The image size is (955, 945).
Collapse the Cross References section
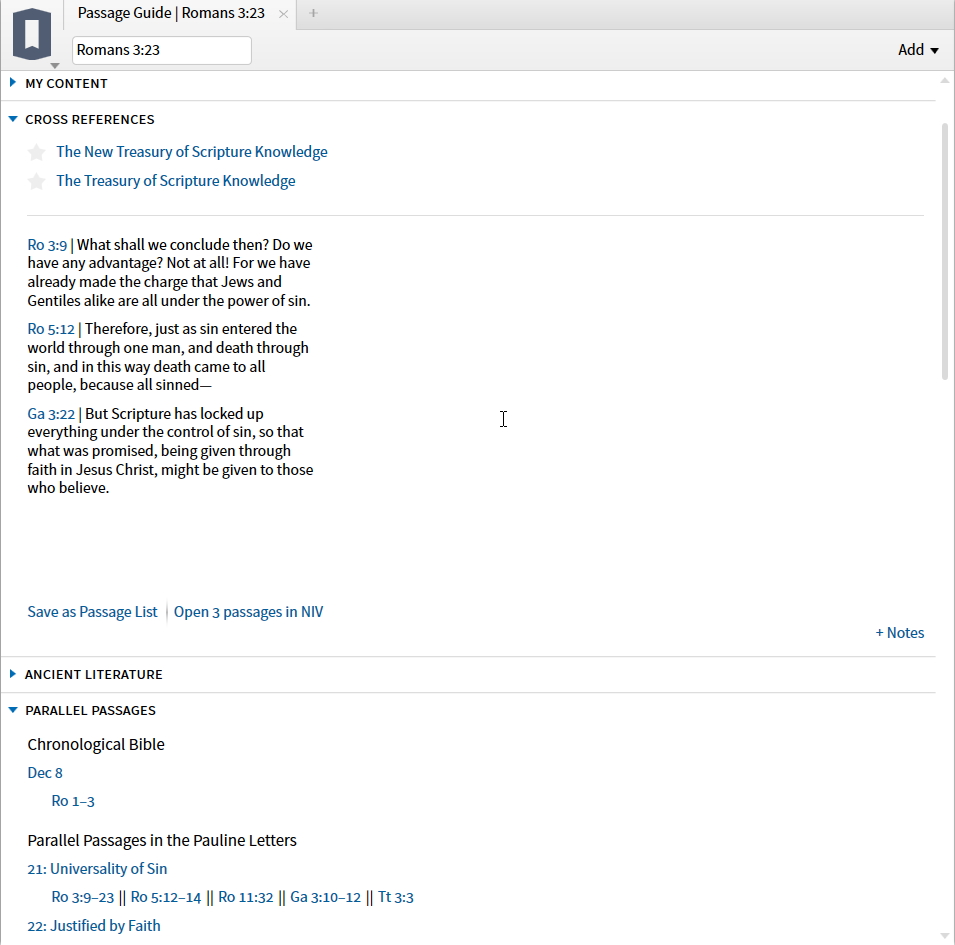point(13,119)
